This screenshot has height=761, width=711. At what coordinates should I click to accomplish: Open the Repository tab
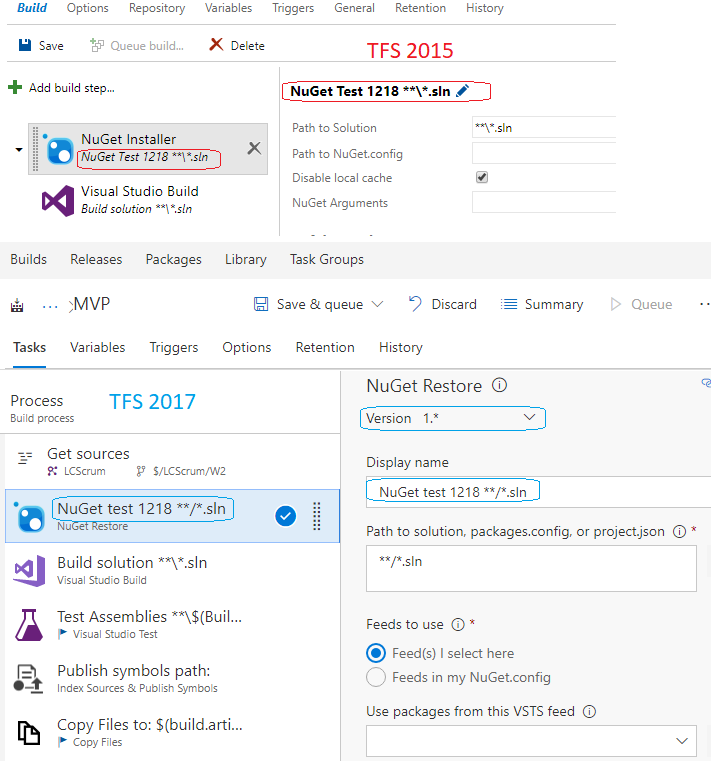(157, 8)
